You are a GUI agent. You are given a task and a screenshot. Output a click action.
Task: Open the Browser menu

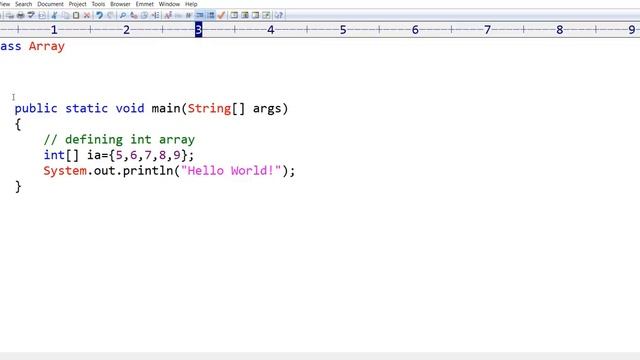[120, 4]
